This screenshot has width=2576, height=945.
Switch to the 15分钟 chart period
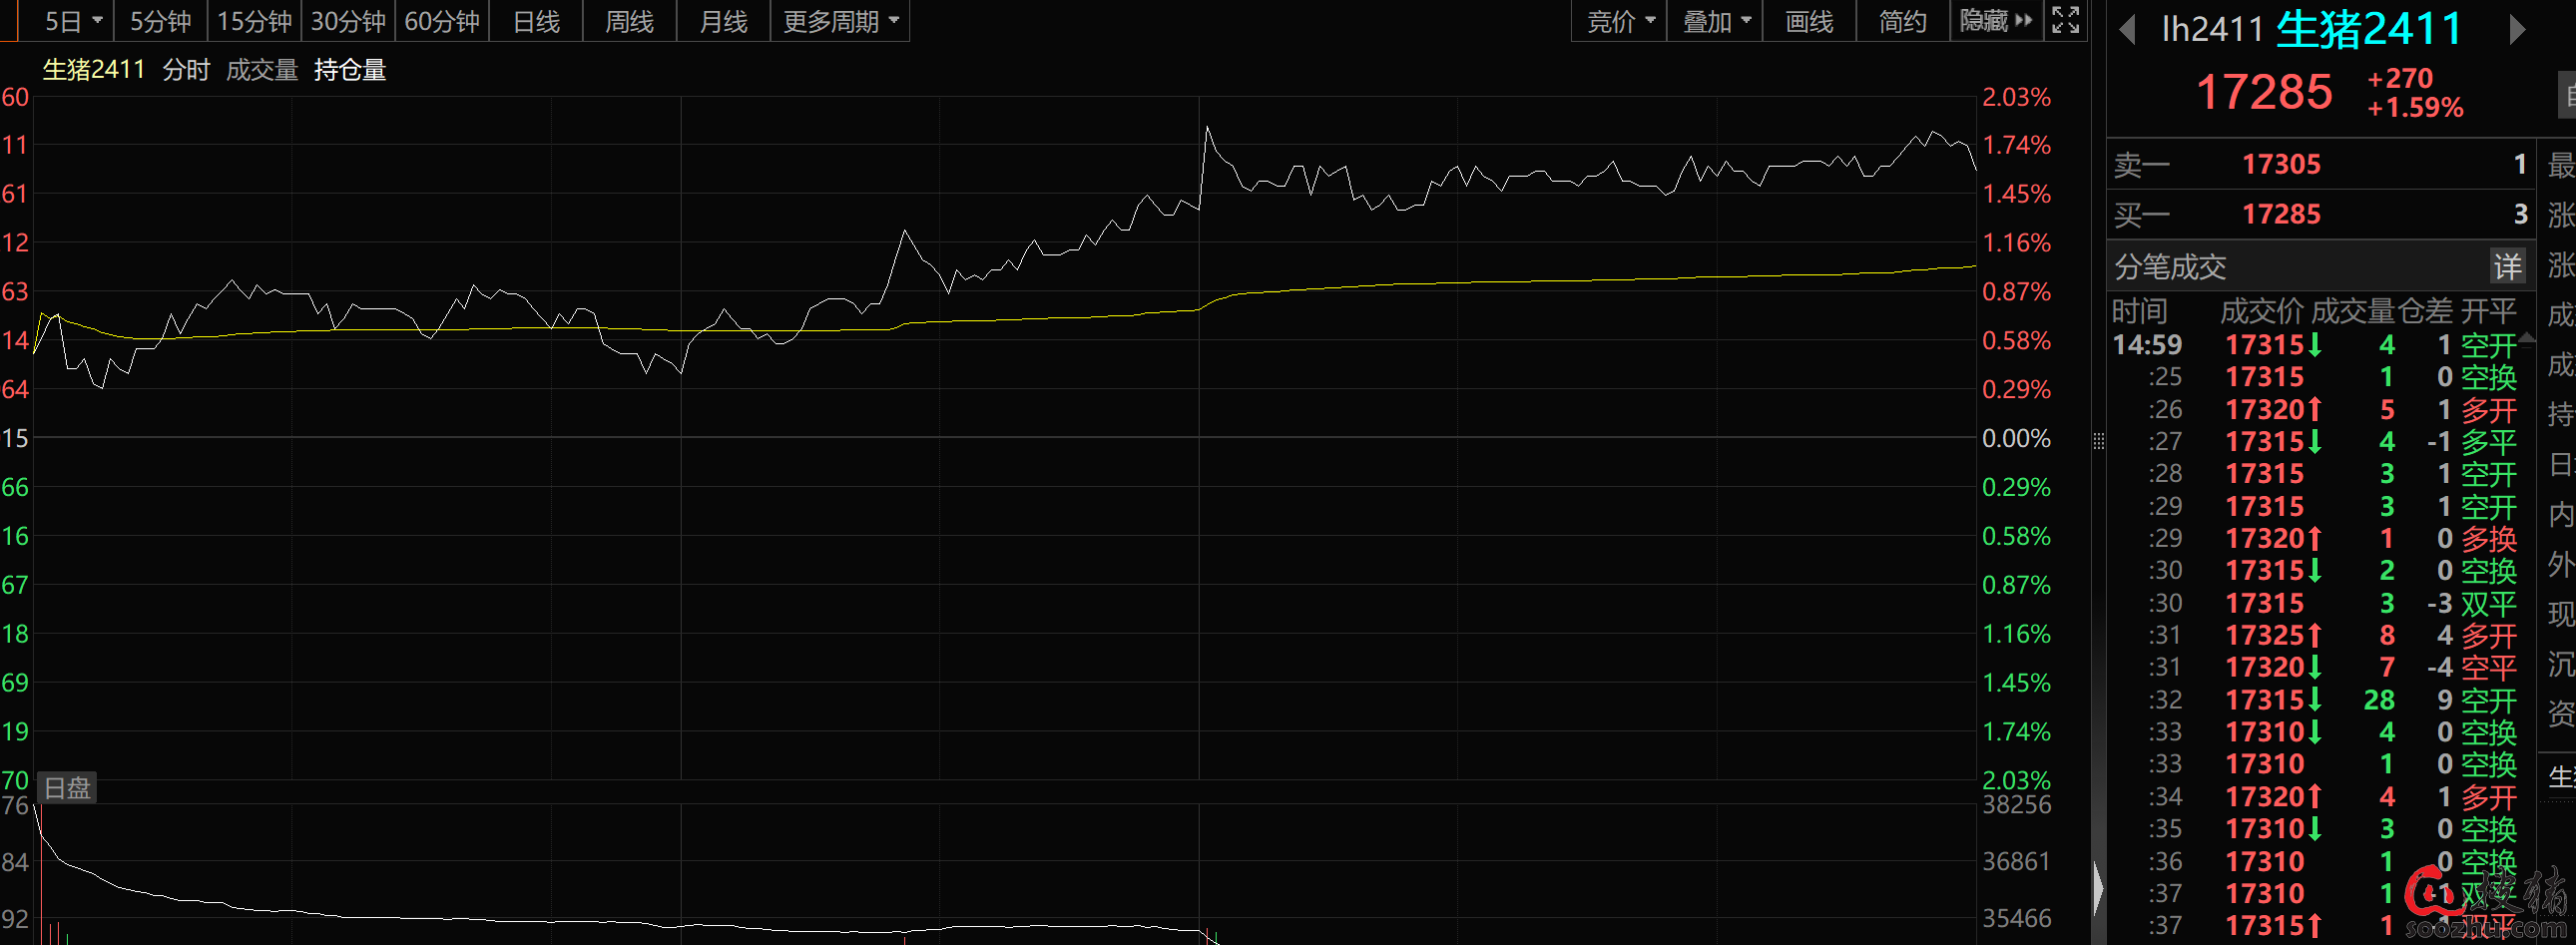(x=254, y=21)
